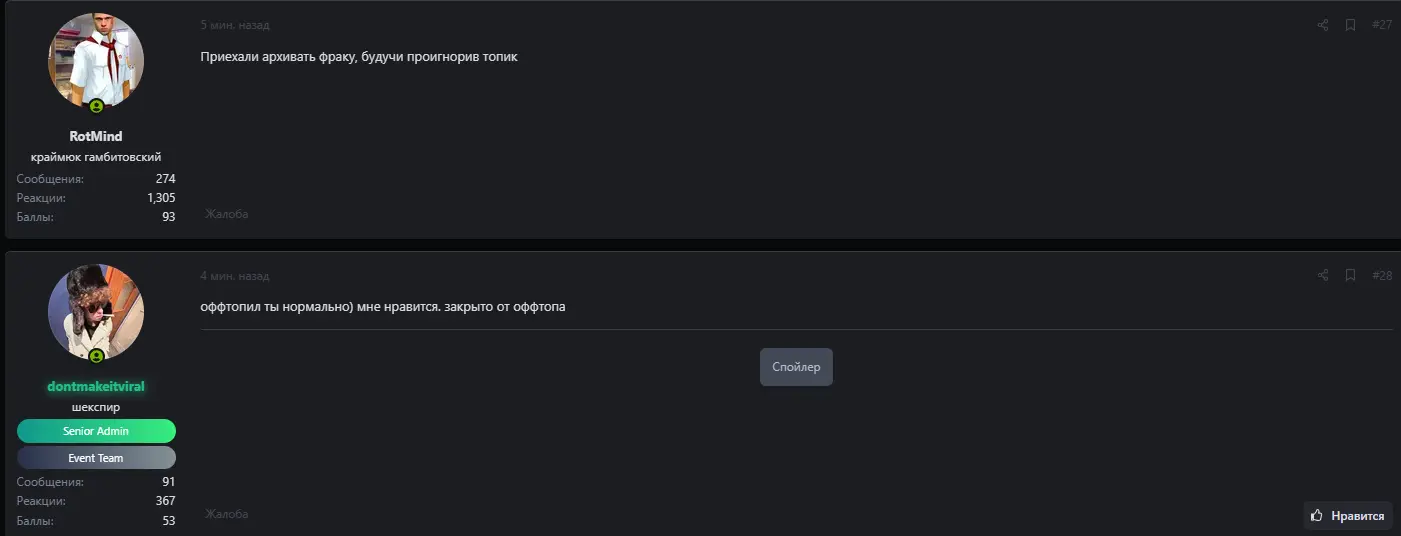
Task: Click the share icon on post #28
Action: 1323,275
